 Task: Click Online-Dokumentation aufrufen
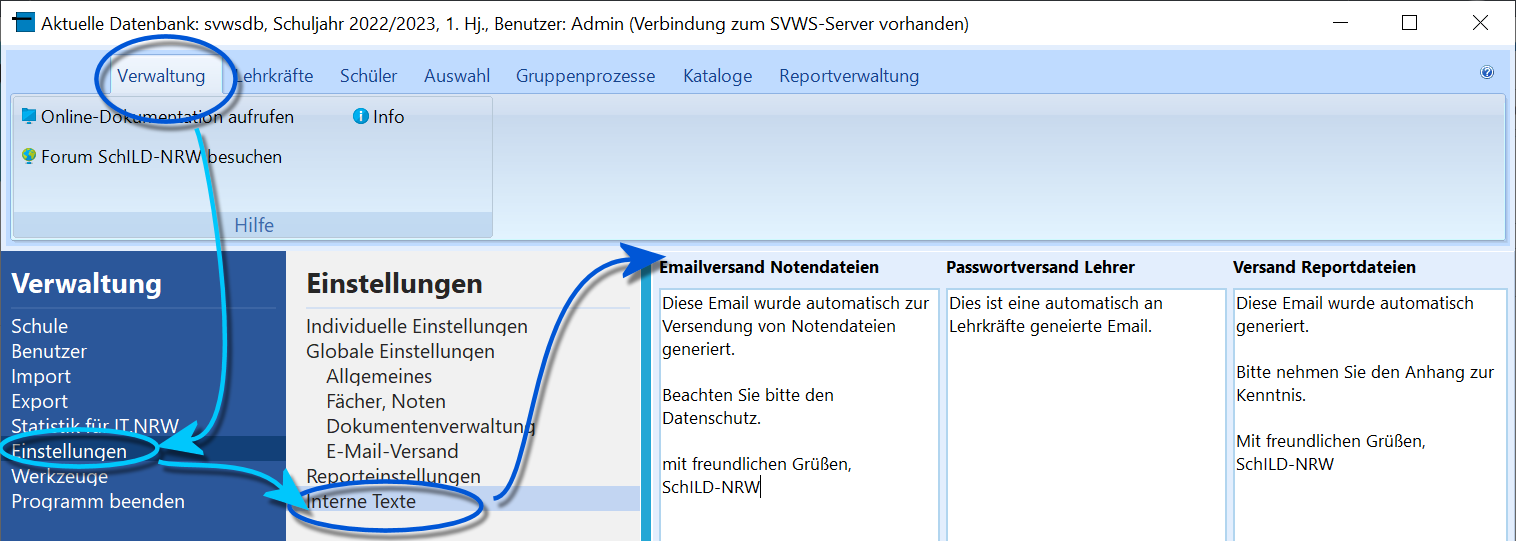(x=158, y=117)
